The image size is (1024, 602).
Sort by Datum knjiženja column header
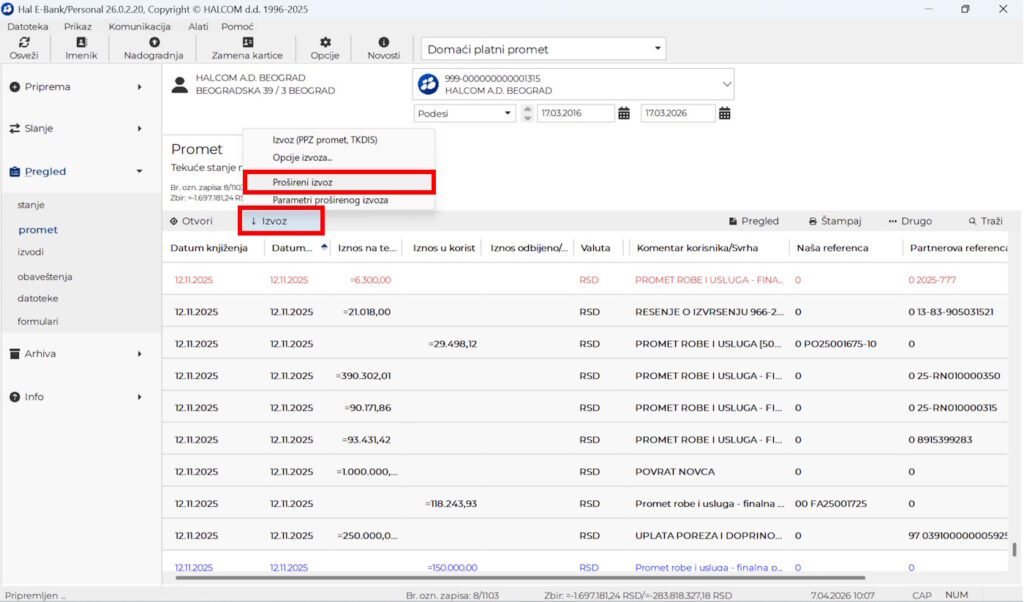click(x=208, y=247)
